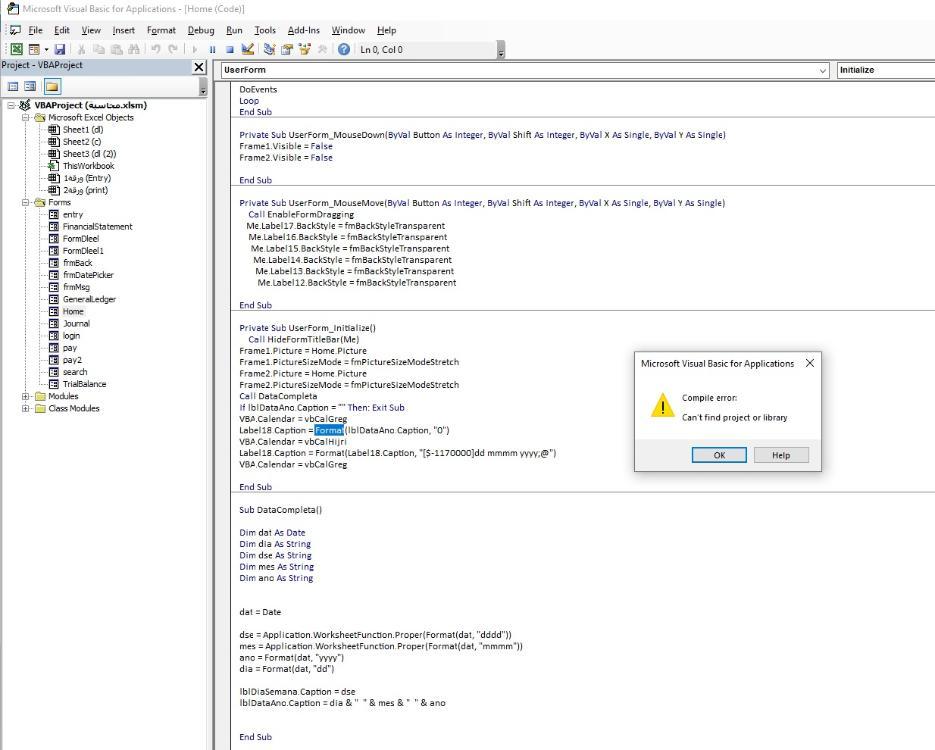
Task: Select the search form in the tree
Action: coord(75,372)
